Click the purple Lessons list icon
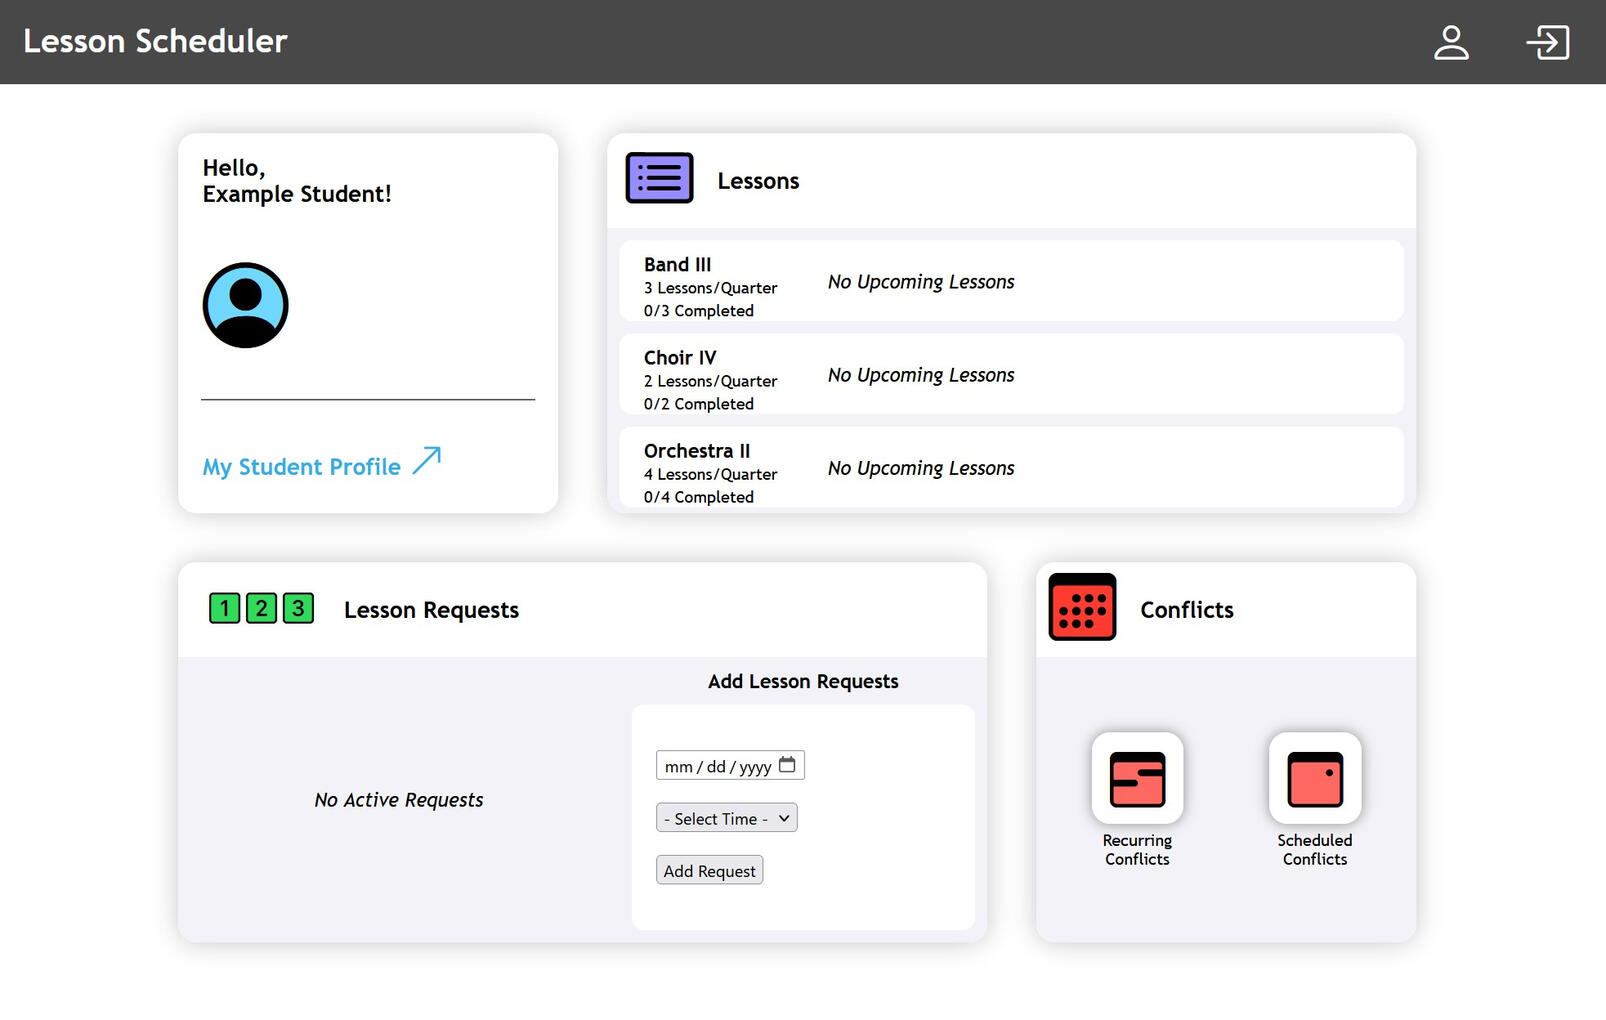1606x1020 pixels. 659,176
